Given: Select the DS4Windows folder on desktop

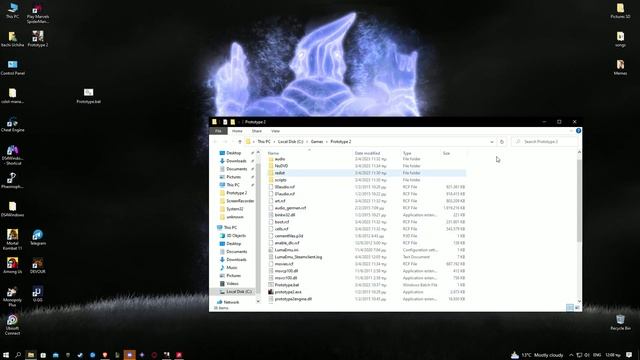Looking at the screenshot, I should [x=13, y=209].
